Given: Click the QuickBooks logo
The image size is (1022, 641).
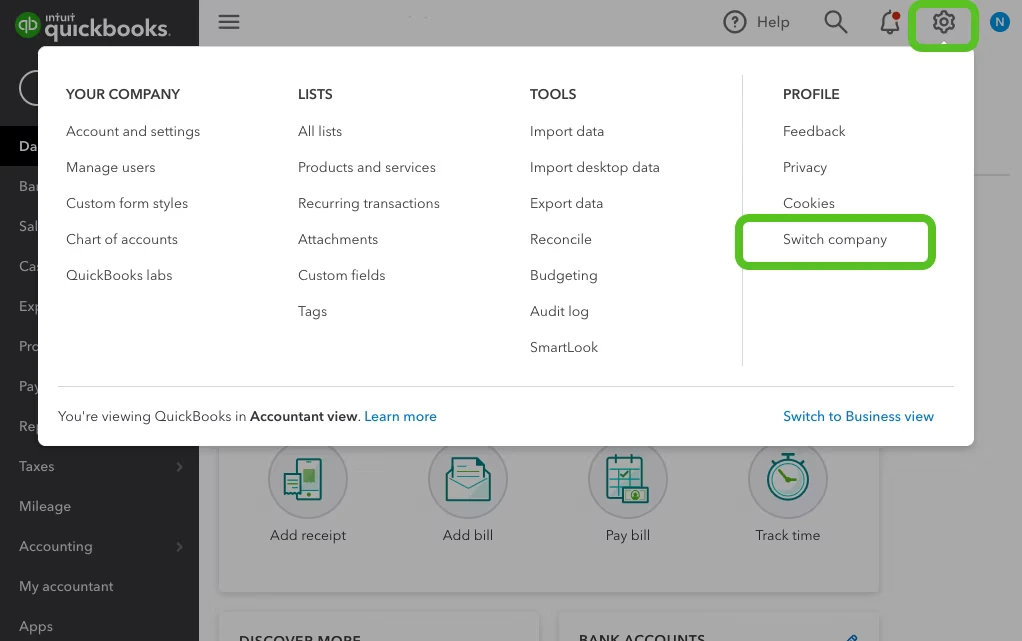Looking at the screenshot, I should point(95,22).
